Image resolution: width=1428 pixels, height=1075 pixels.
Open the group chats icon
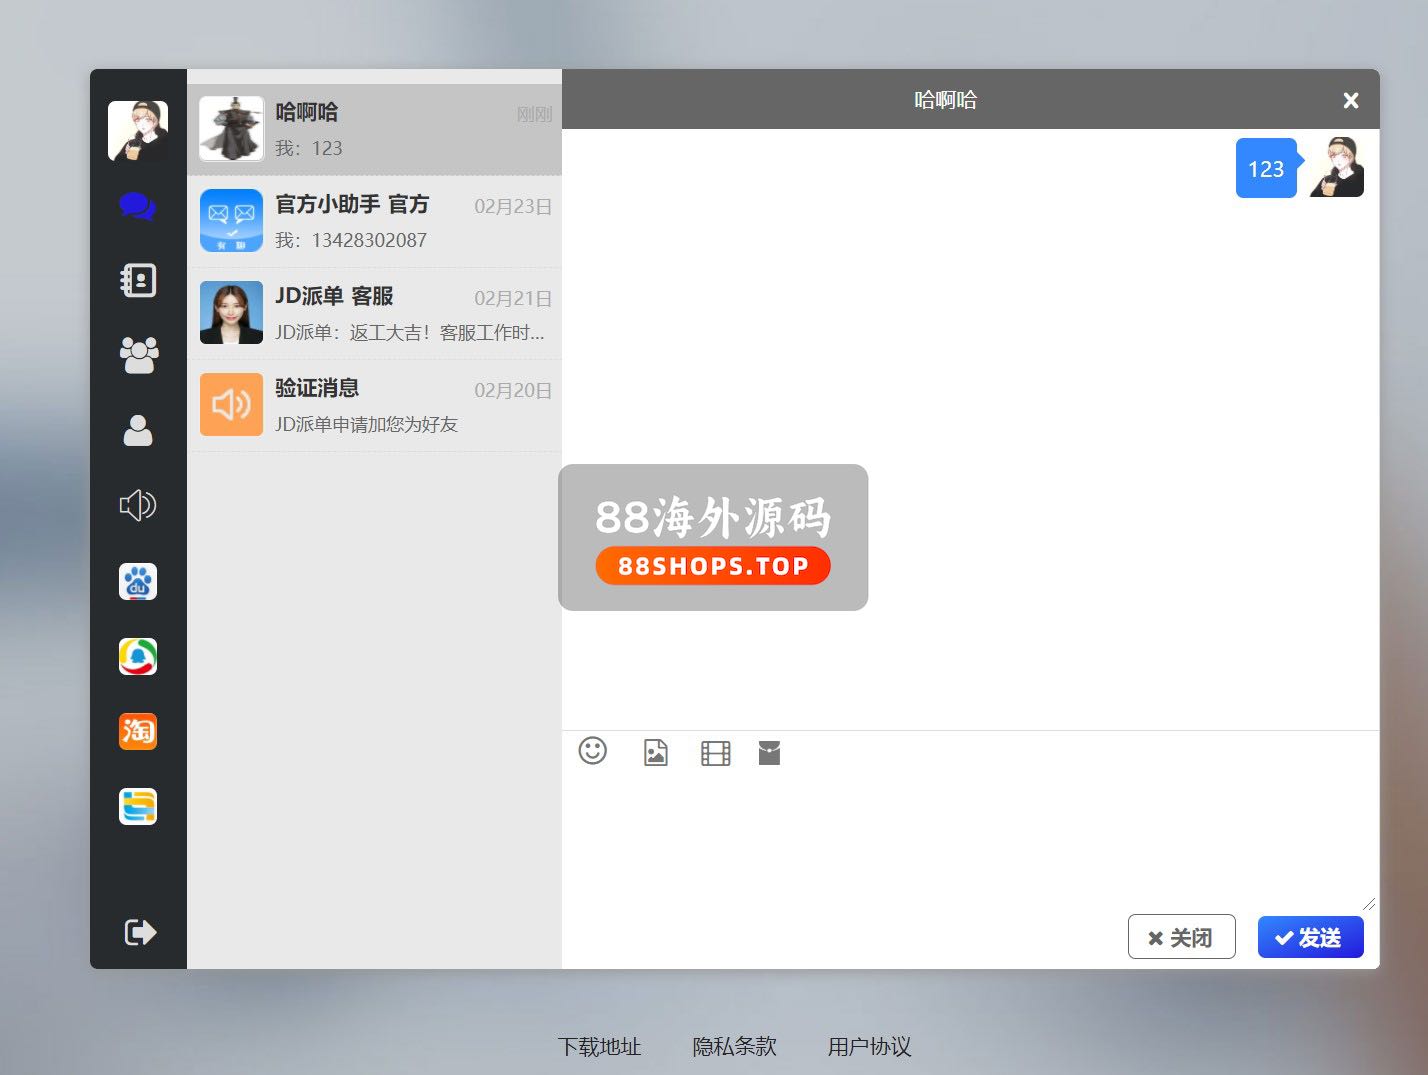138,355
